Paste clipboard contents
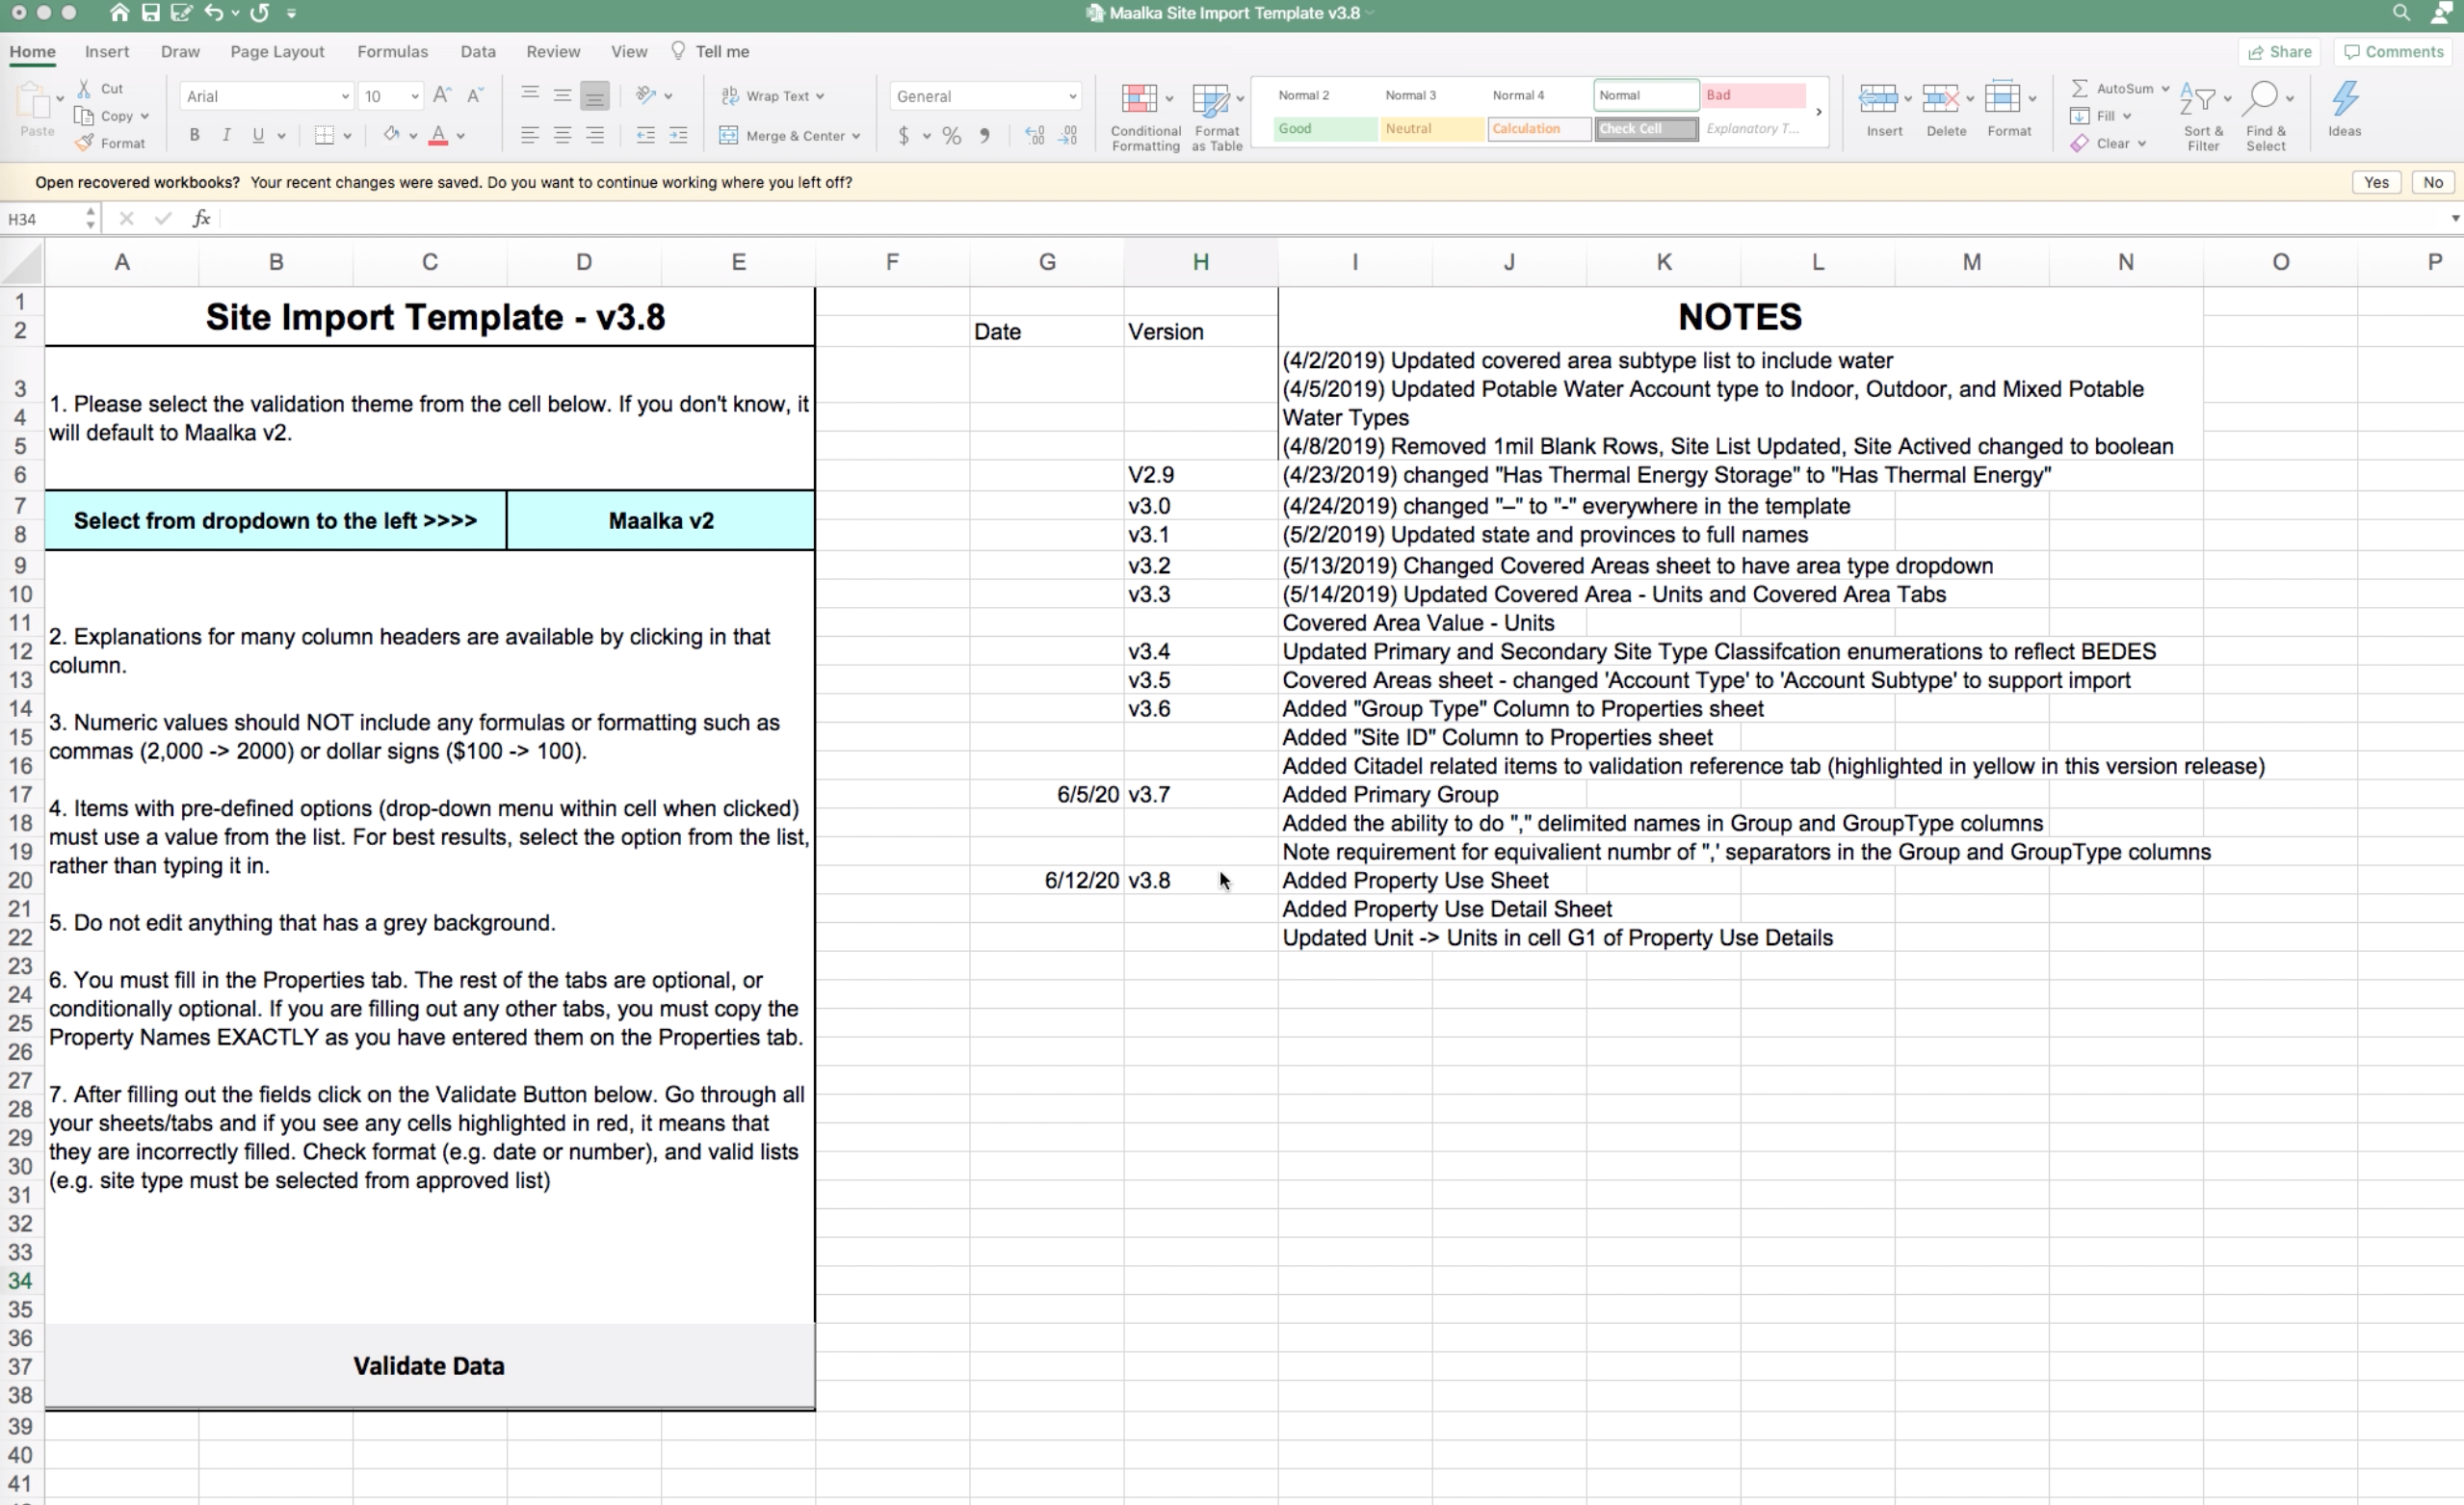The height and width of the screenshot is (1505, 2464). (36, 109)
